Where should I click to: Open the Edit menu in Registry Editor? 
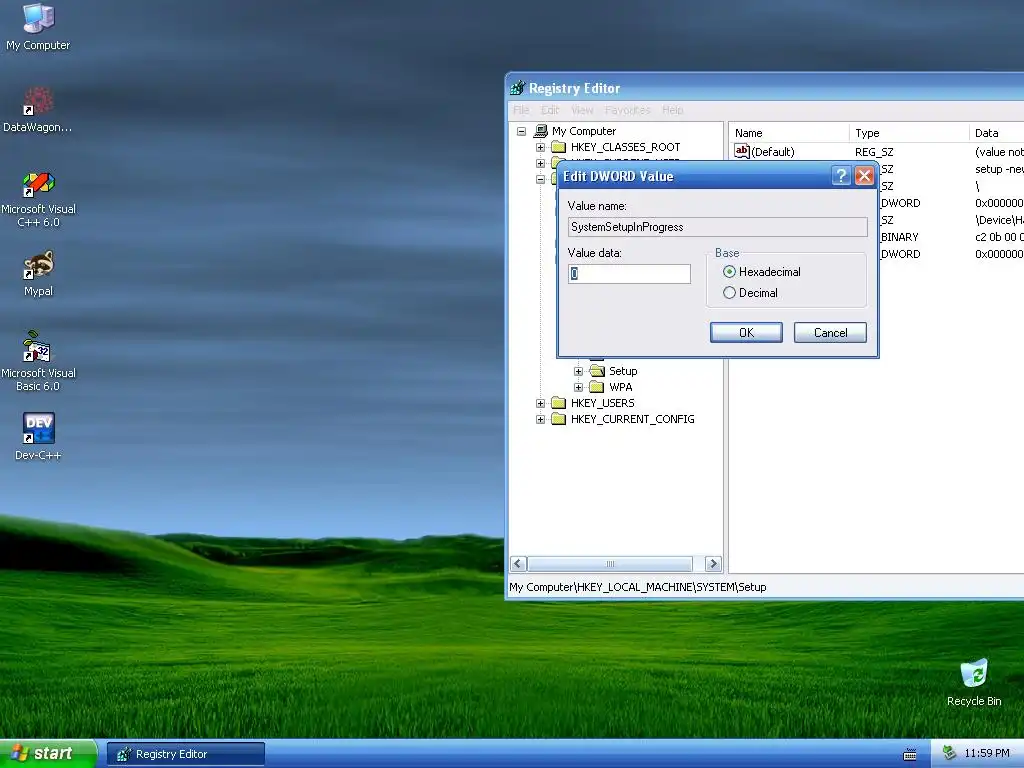coord(550,110)
